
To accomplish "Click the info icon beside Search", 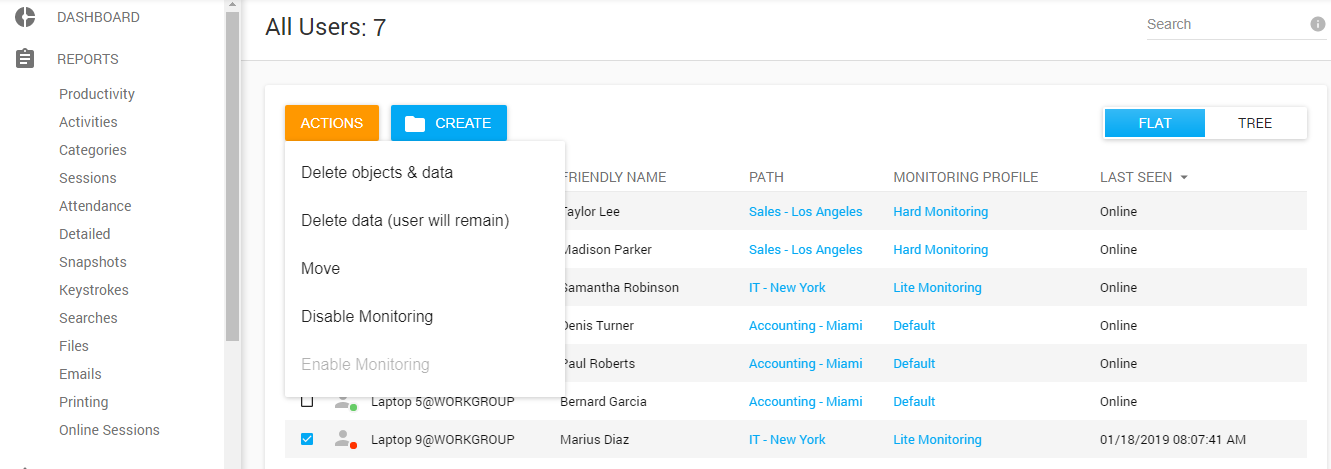I will coord(1317,24).
